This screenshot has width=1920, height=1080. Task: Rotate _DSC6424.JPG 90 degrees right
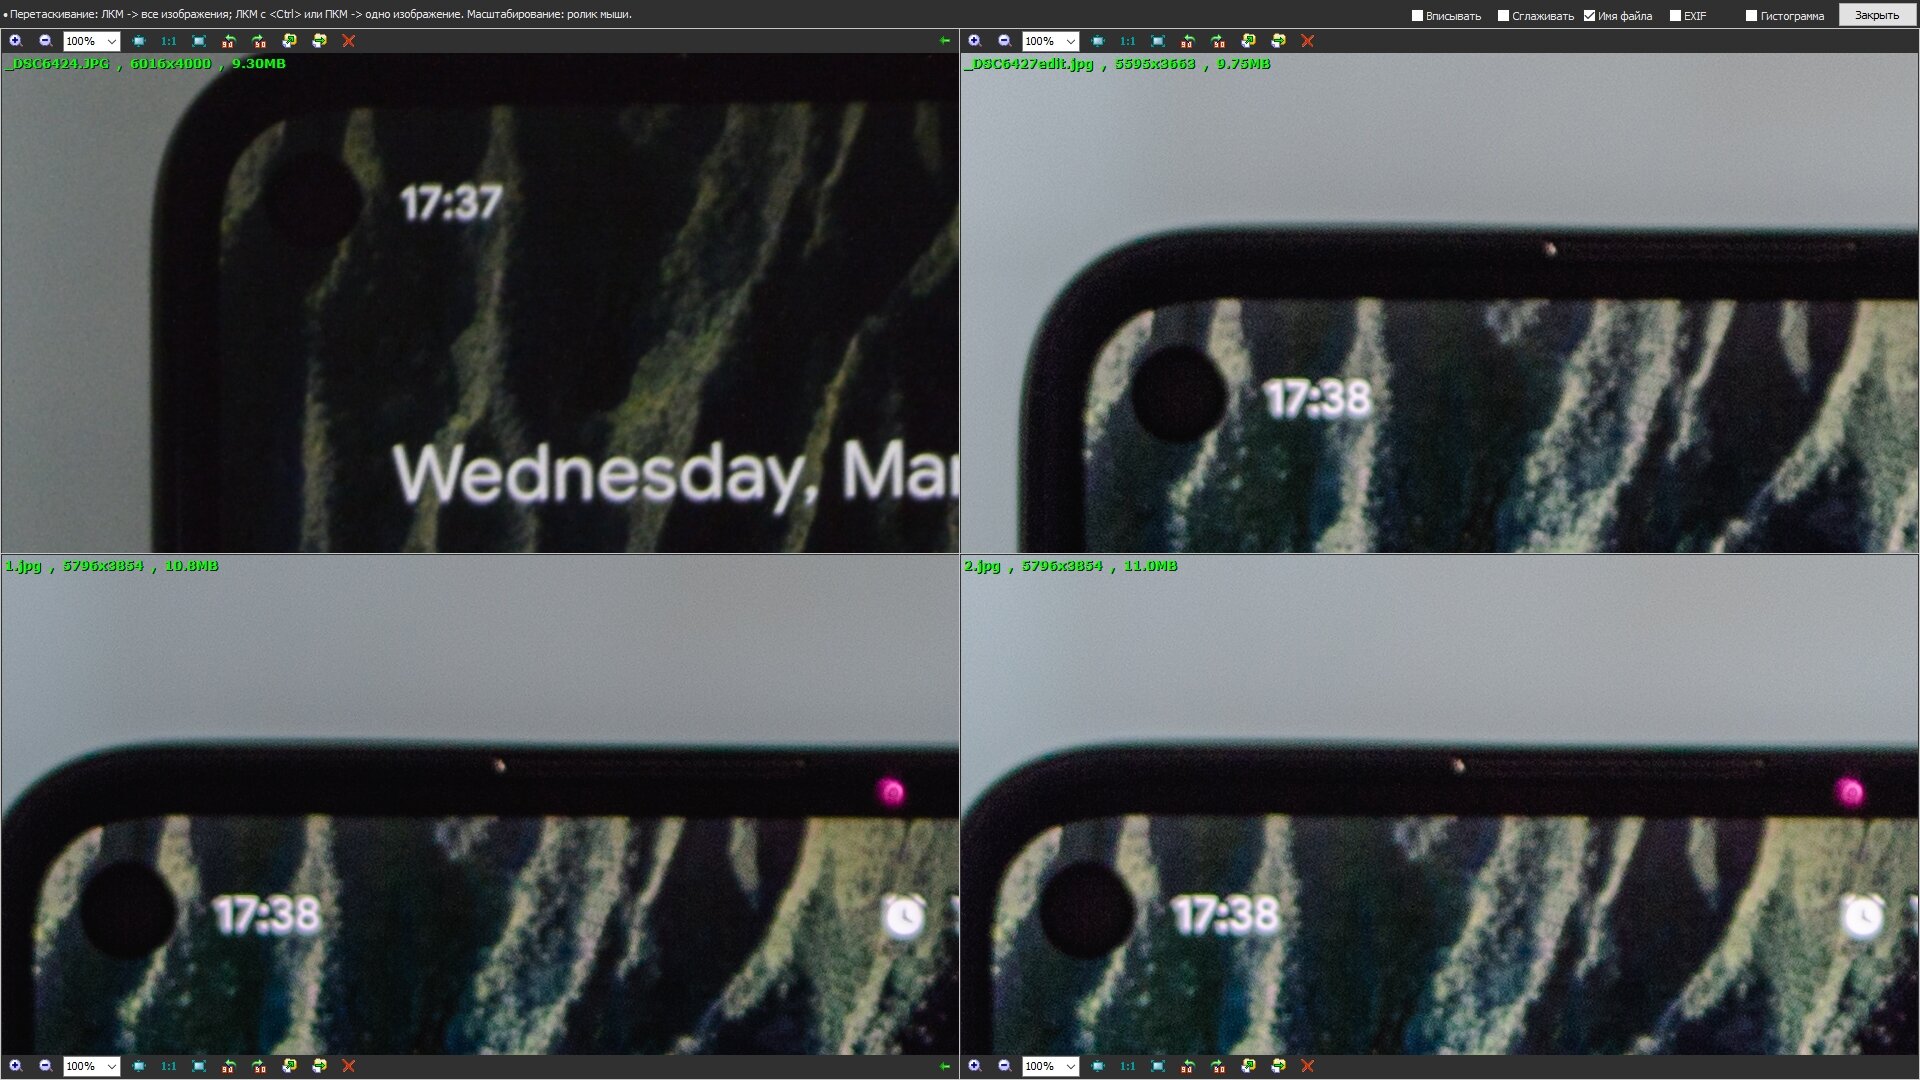tap(259, 41)
